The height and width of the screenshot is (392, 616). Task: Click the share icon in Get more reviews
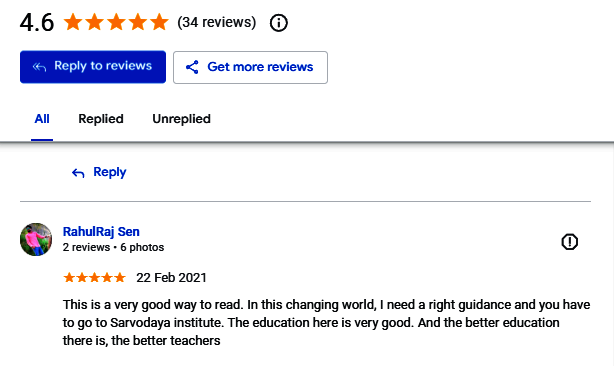192,67
